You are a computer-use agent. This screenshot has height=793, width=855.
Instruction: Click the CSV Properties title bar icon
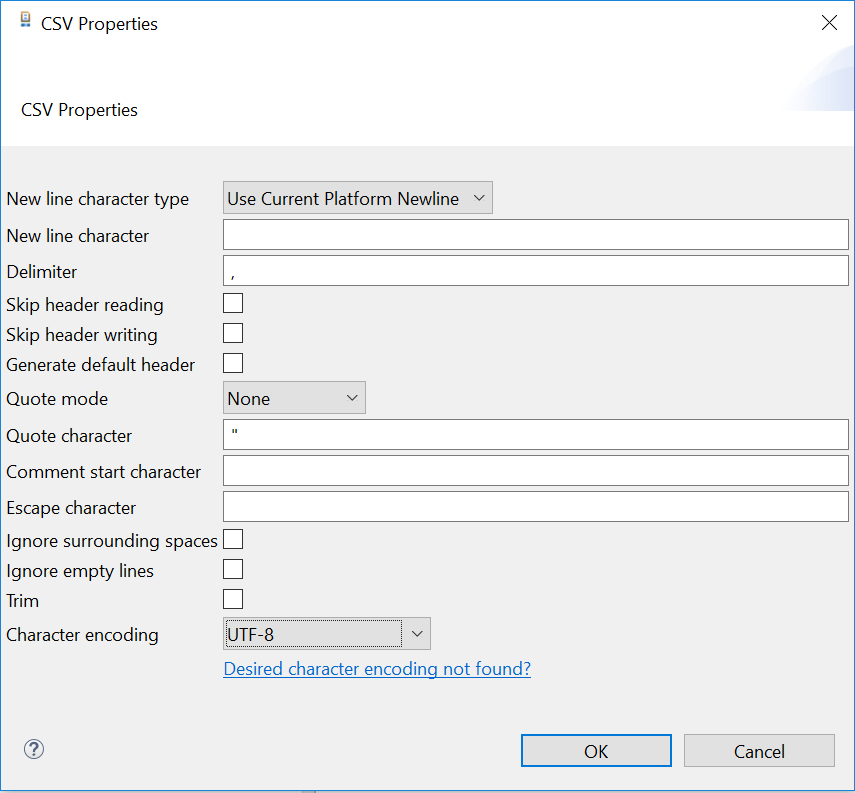26,22
